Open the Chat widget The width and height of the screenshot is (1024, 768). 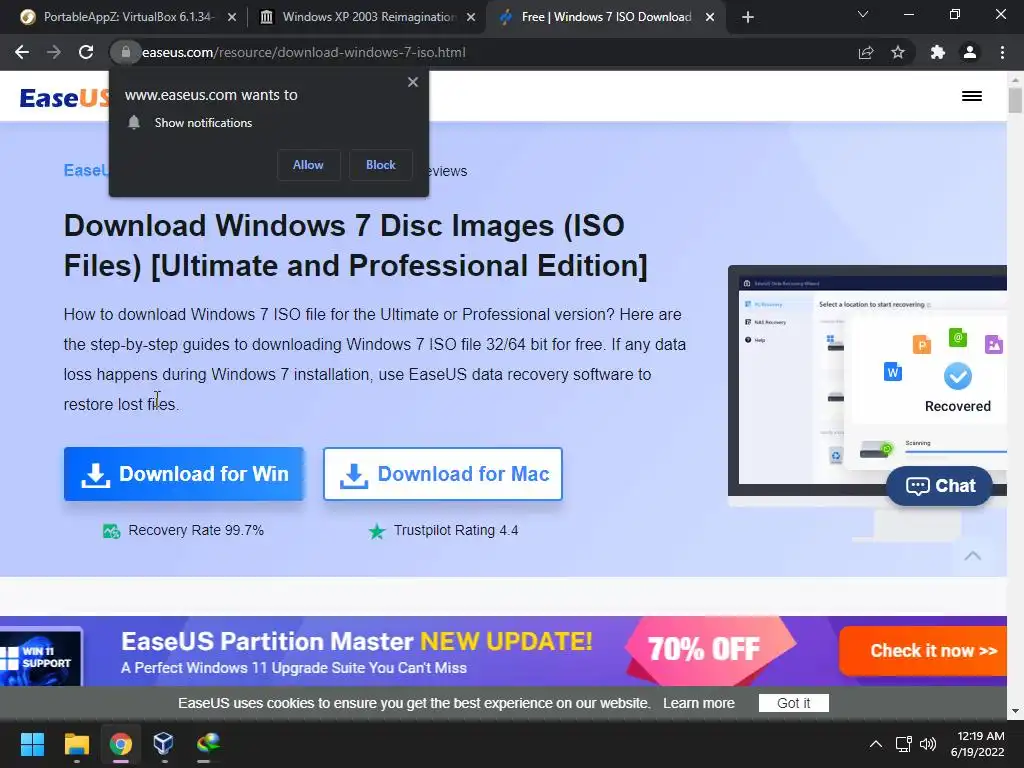pos(940,486)
